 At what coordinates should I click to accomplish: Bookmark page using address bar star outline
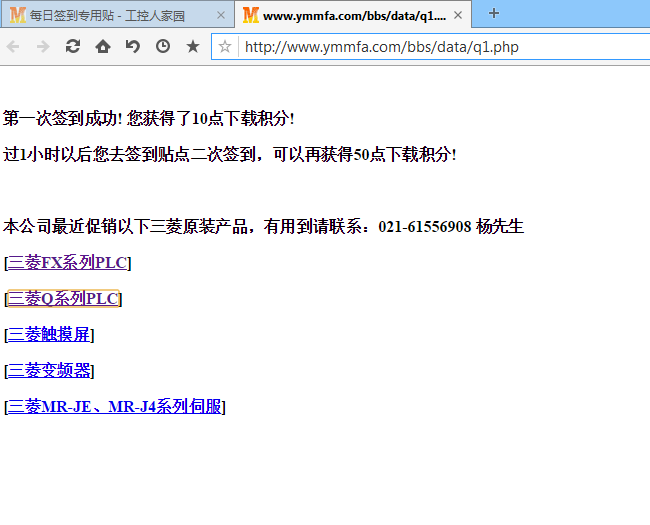tap(225, 46)
